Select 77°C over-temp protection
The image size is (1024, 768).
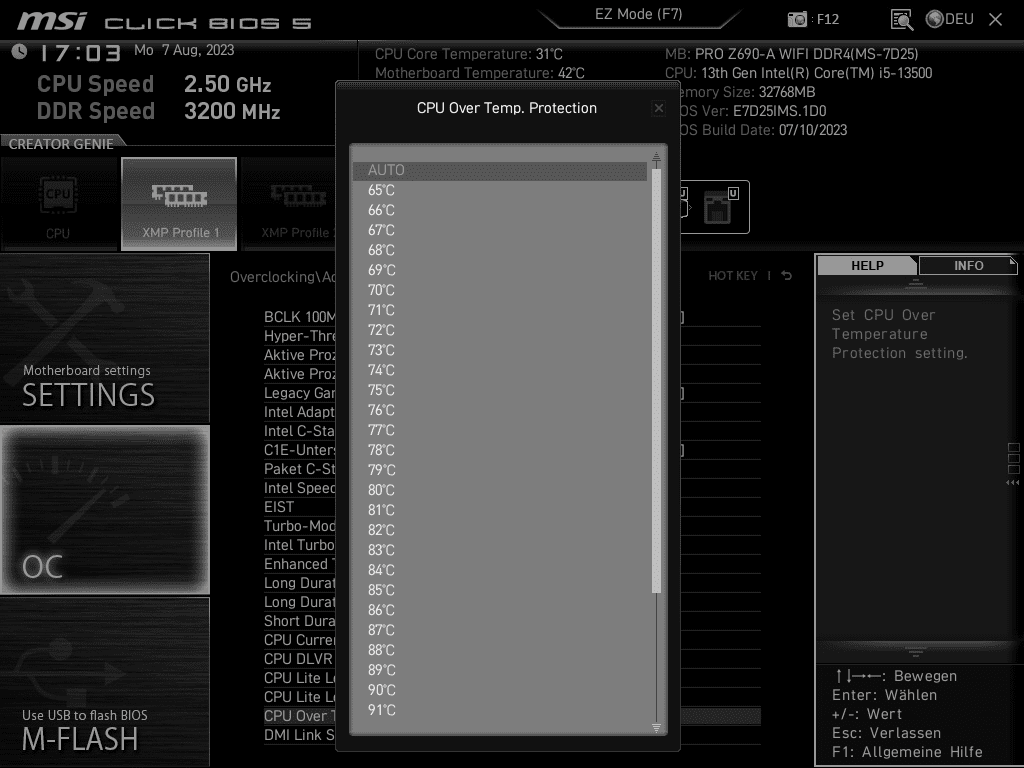pyautogui.click(x=500, y=430)
